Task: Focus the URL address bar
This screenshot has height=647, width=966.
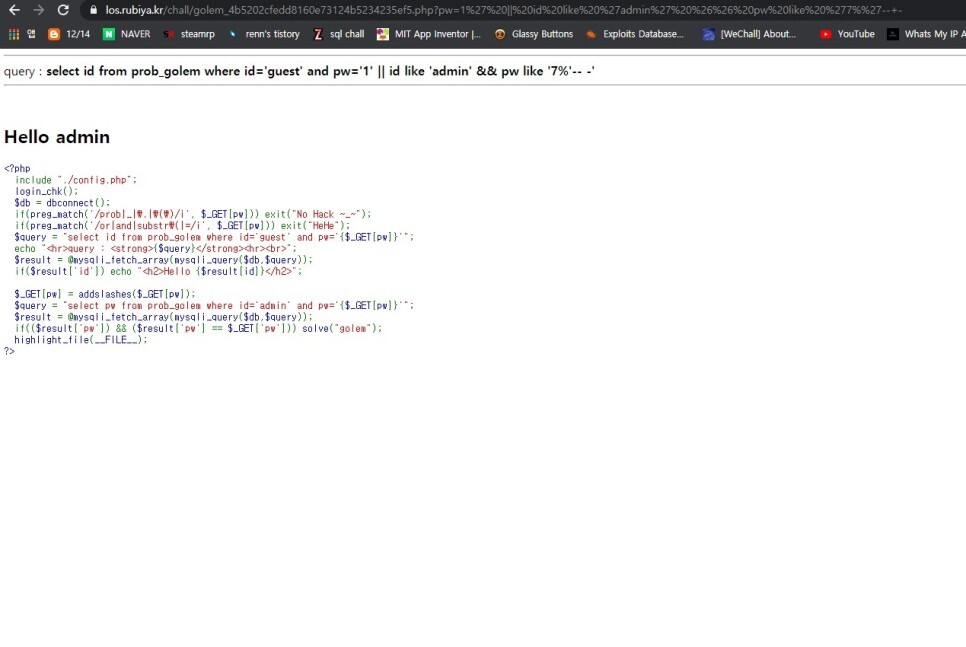Action: point(502,10)
